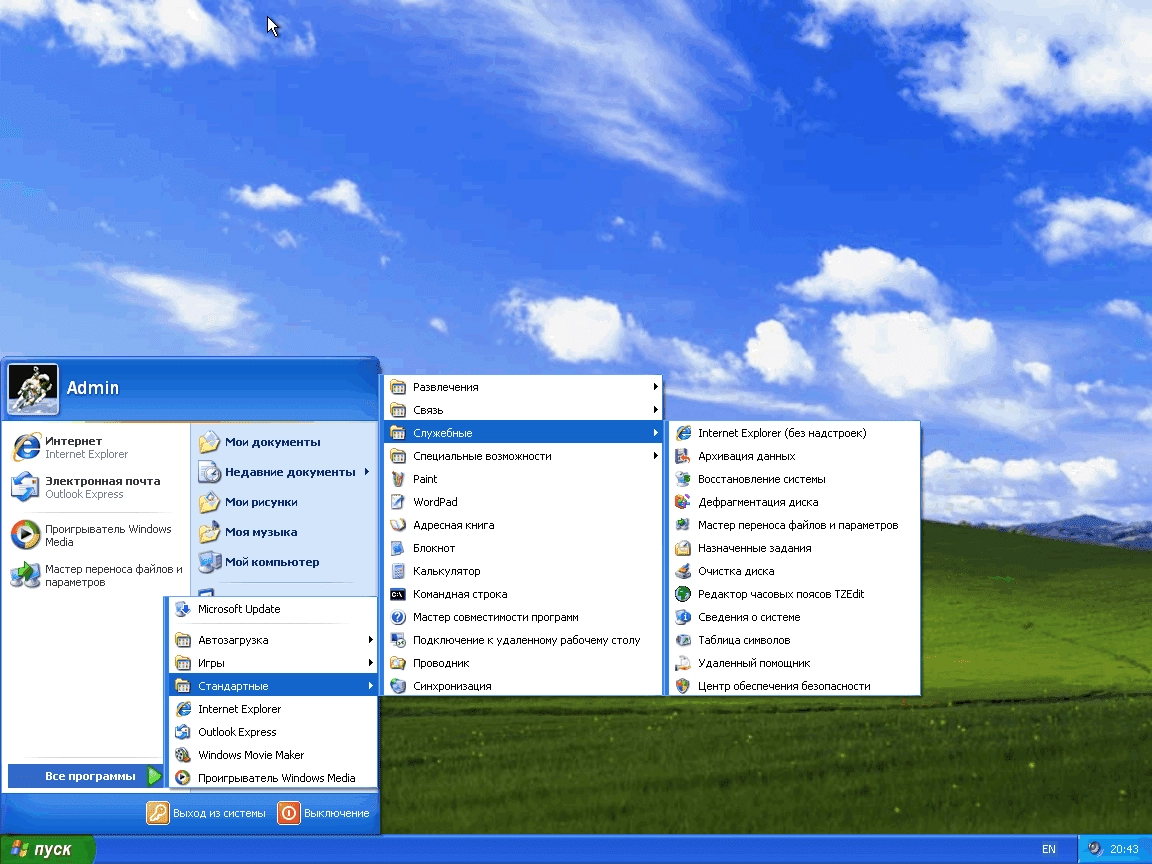This screenshot has height=864, width=1152.
Task: Open Интернет Internet Explorer pinned item
Action: 96,447
